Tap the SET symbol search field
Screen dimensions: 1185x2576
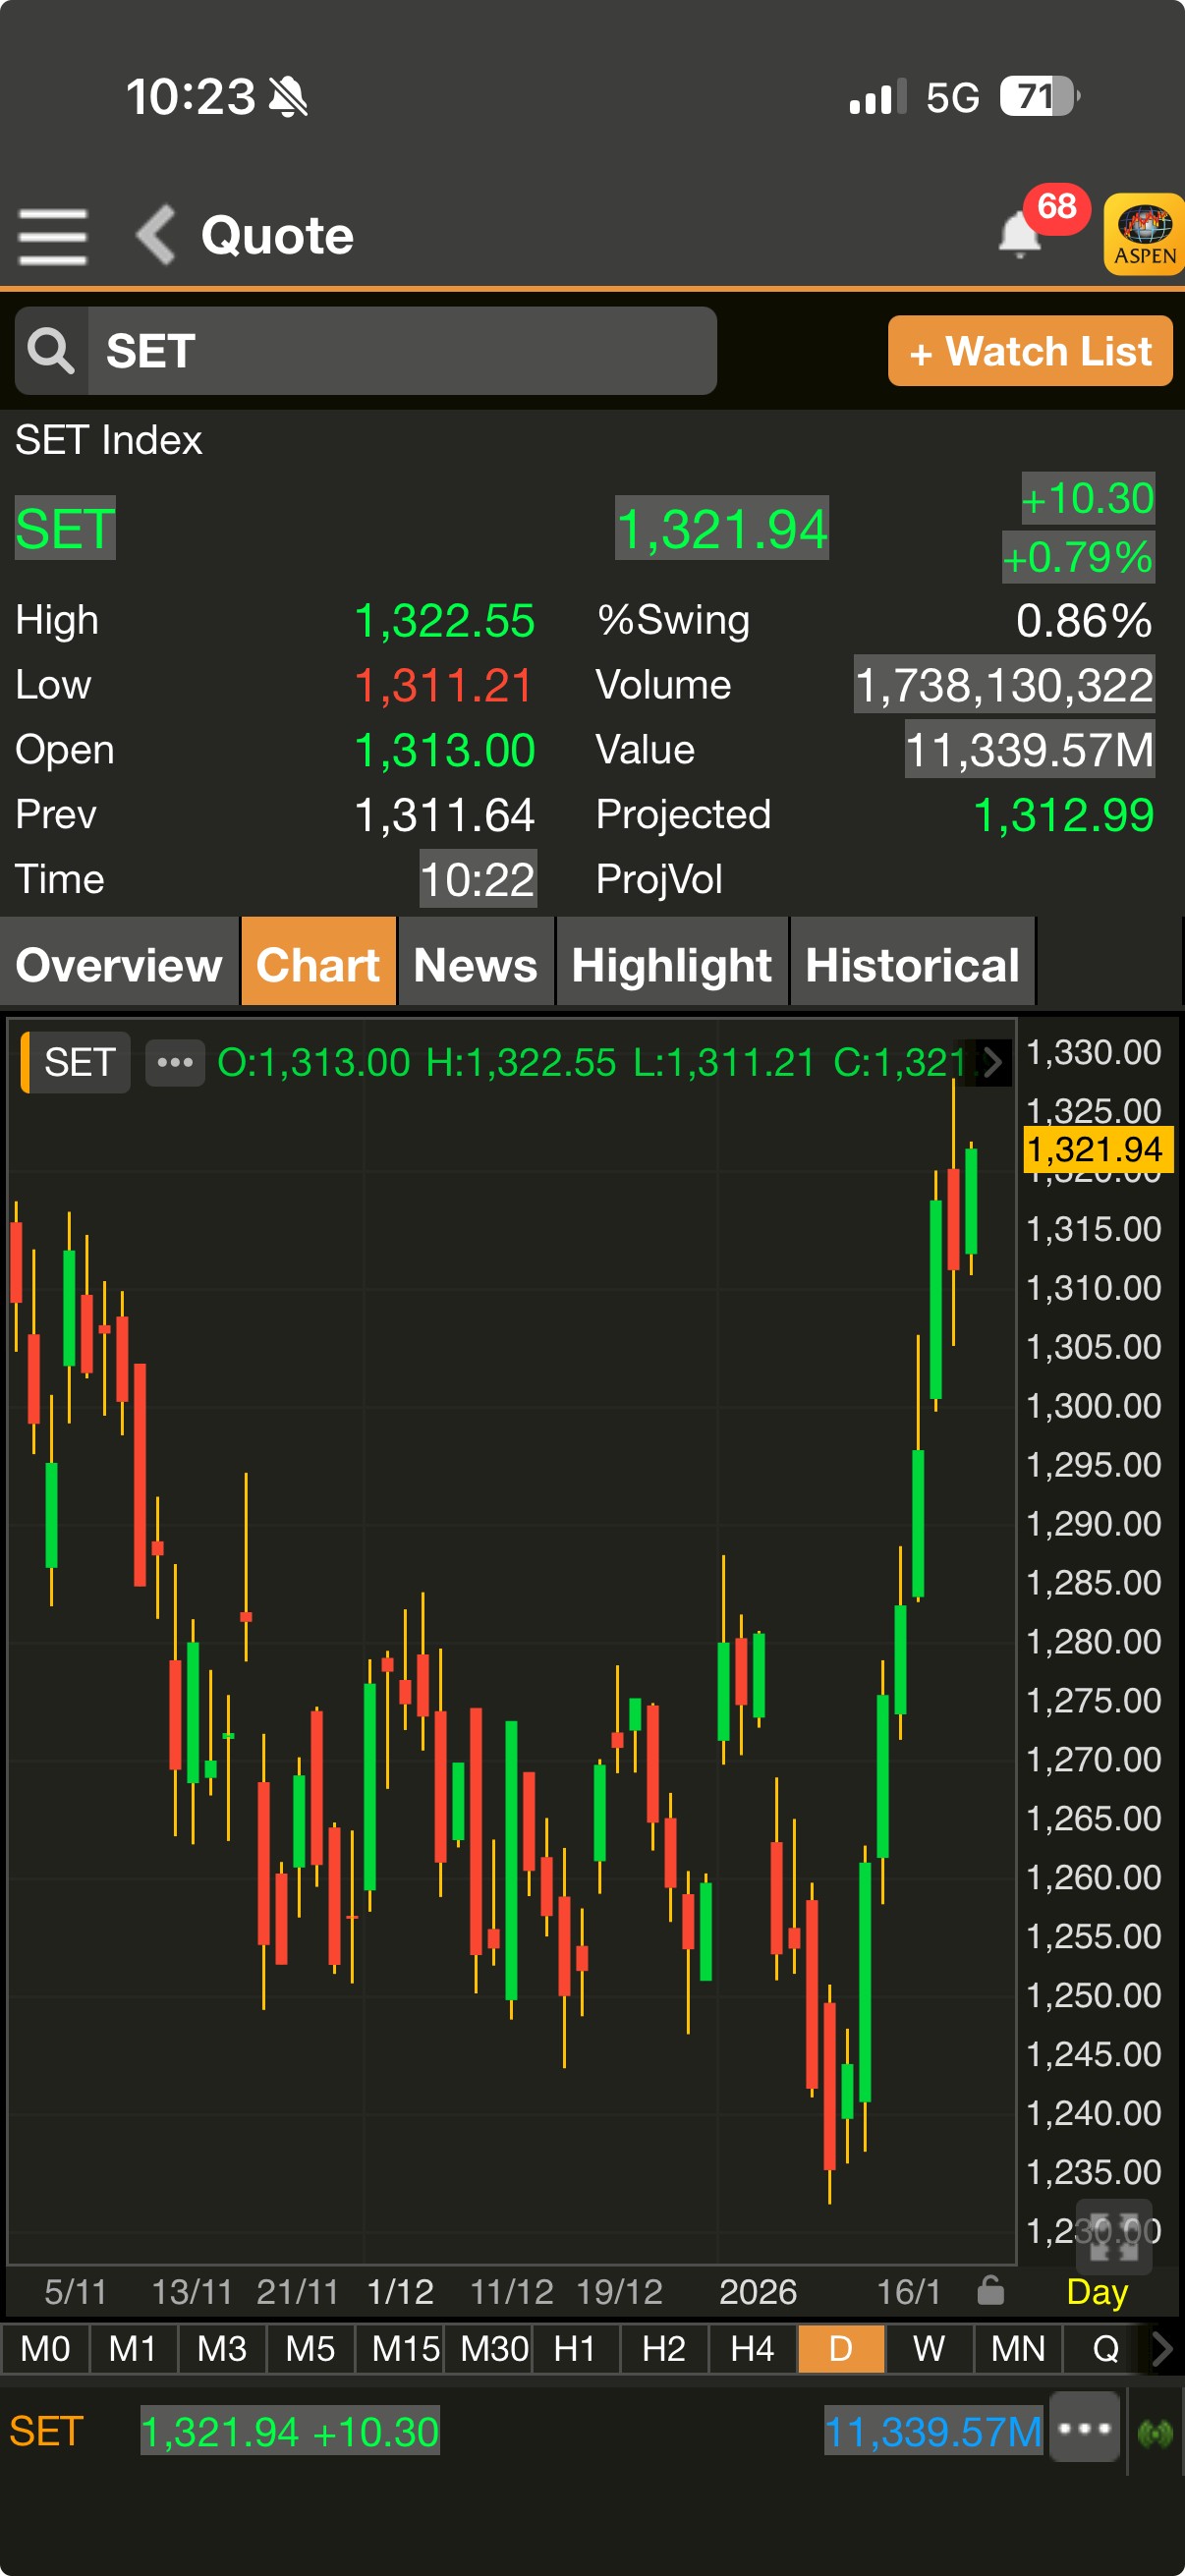pos(400,351)
